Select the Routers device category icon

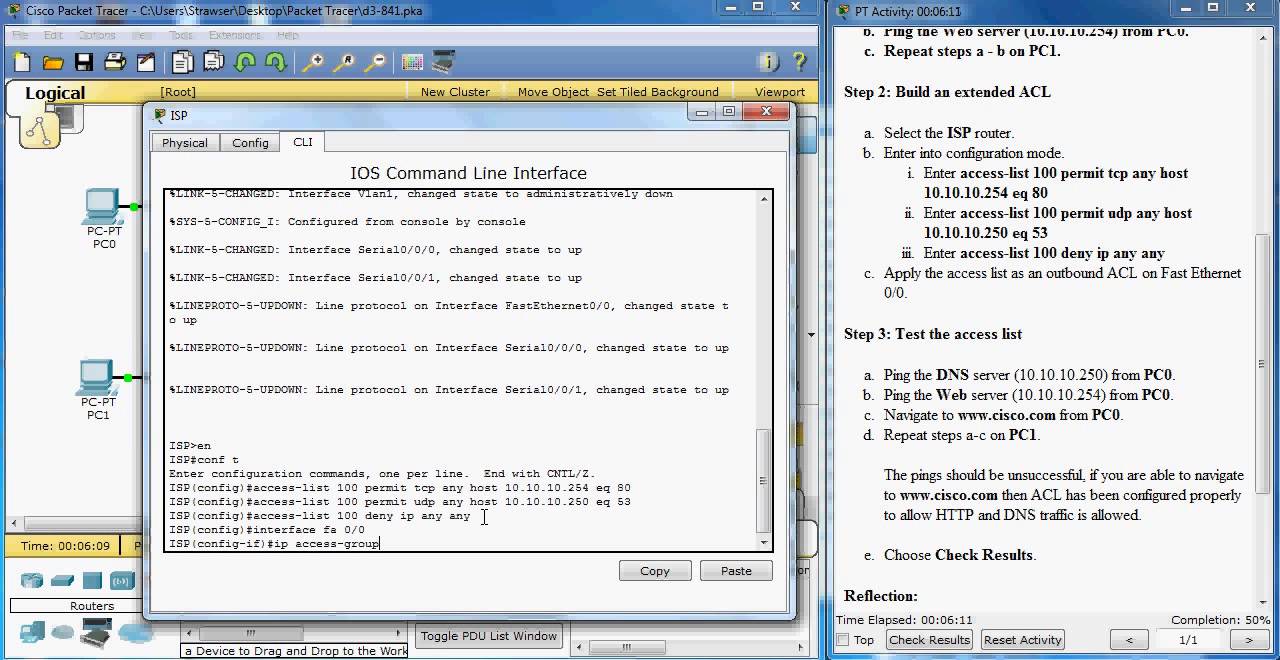point(32,581)
